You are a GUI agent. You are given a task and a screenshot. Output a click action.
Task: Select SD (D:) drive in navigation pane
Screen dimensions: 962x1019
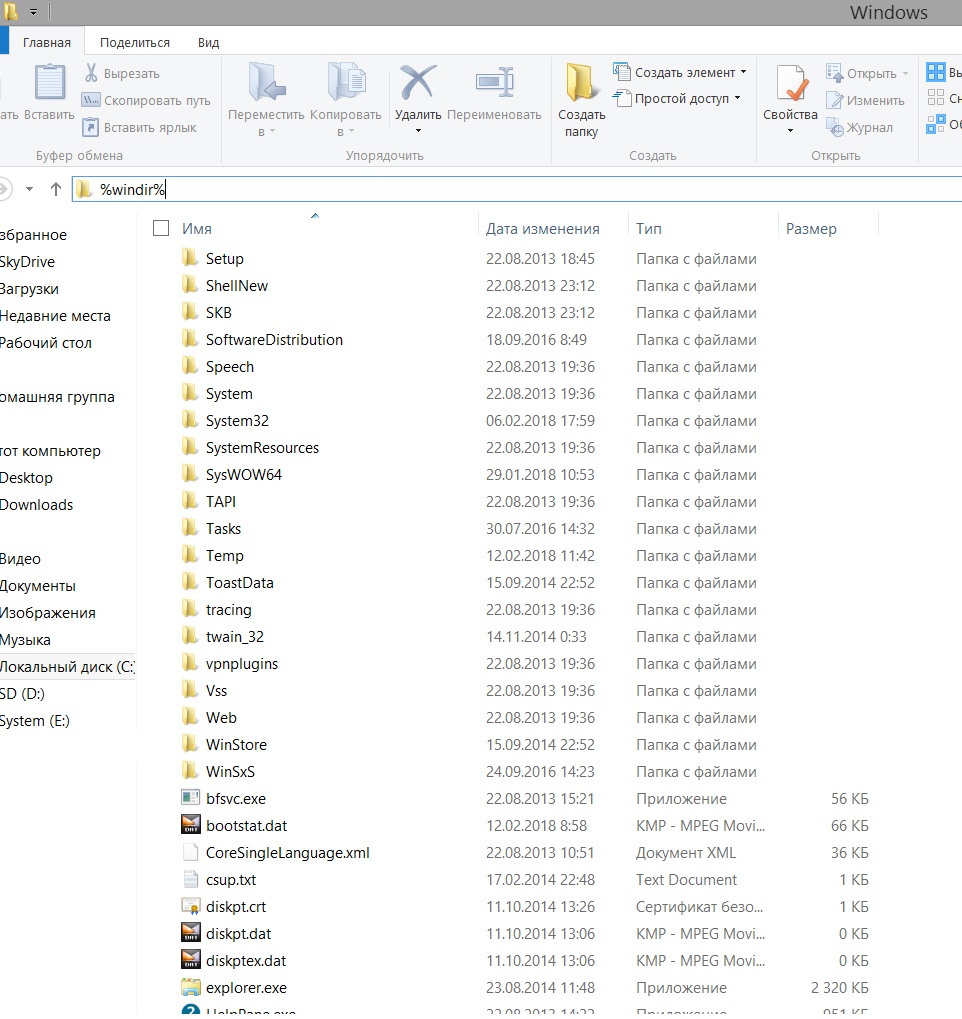click(x=22, y=693)
